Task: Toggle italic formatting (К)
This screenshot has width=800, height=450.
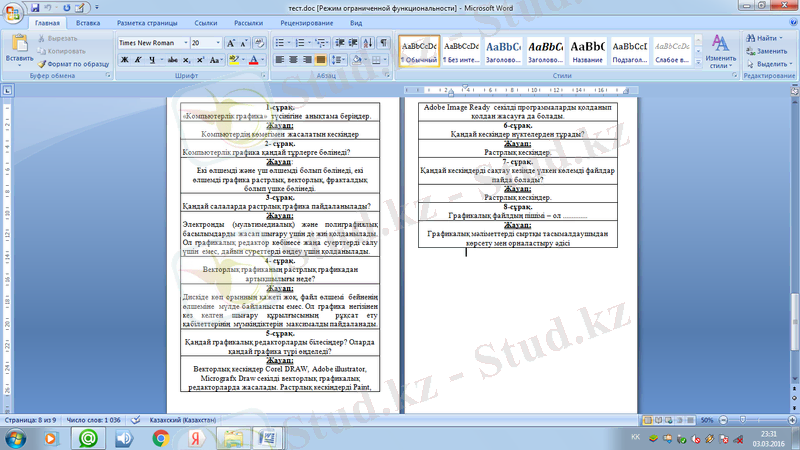Action: pos(140,60)
